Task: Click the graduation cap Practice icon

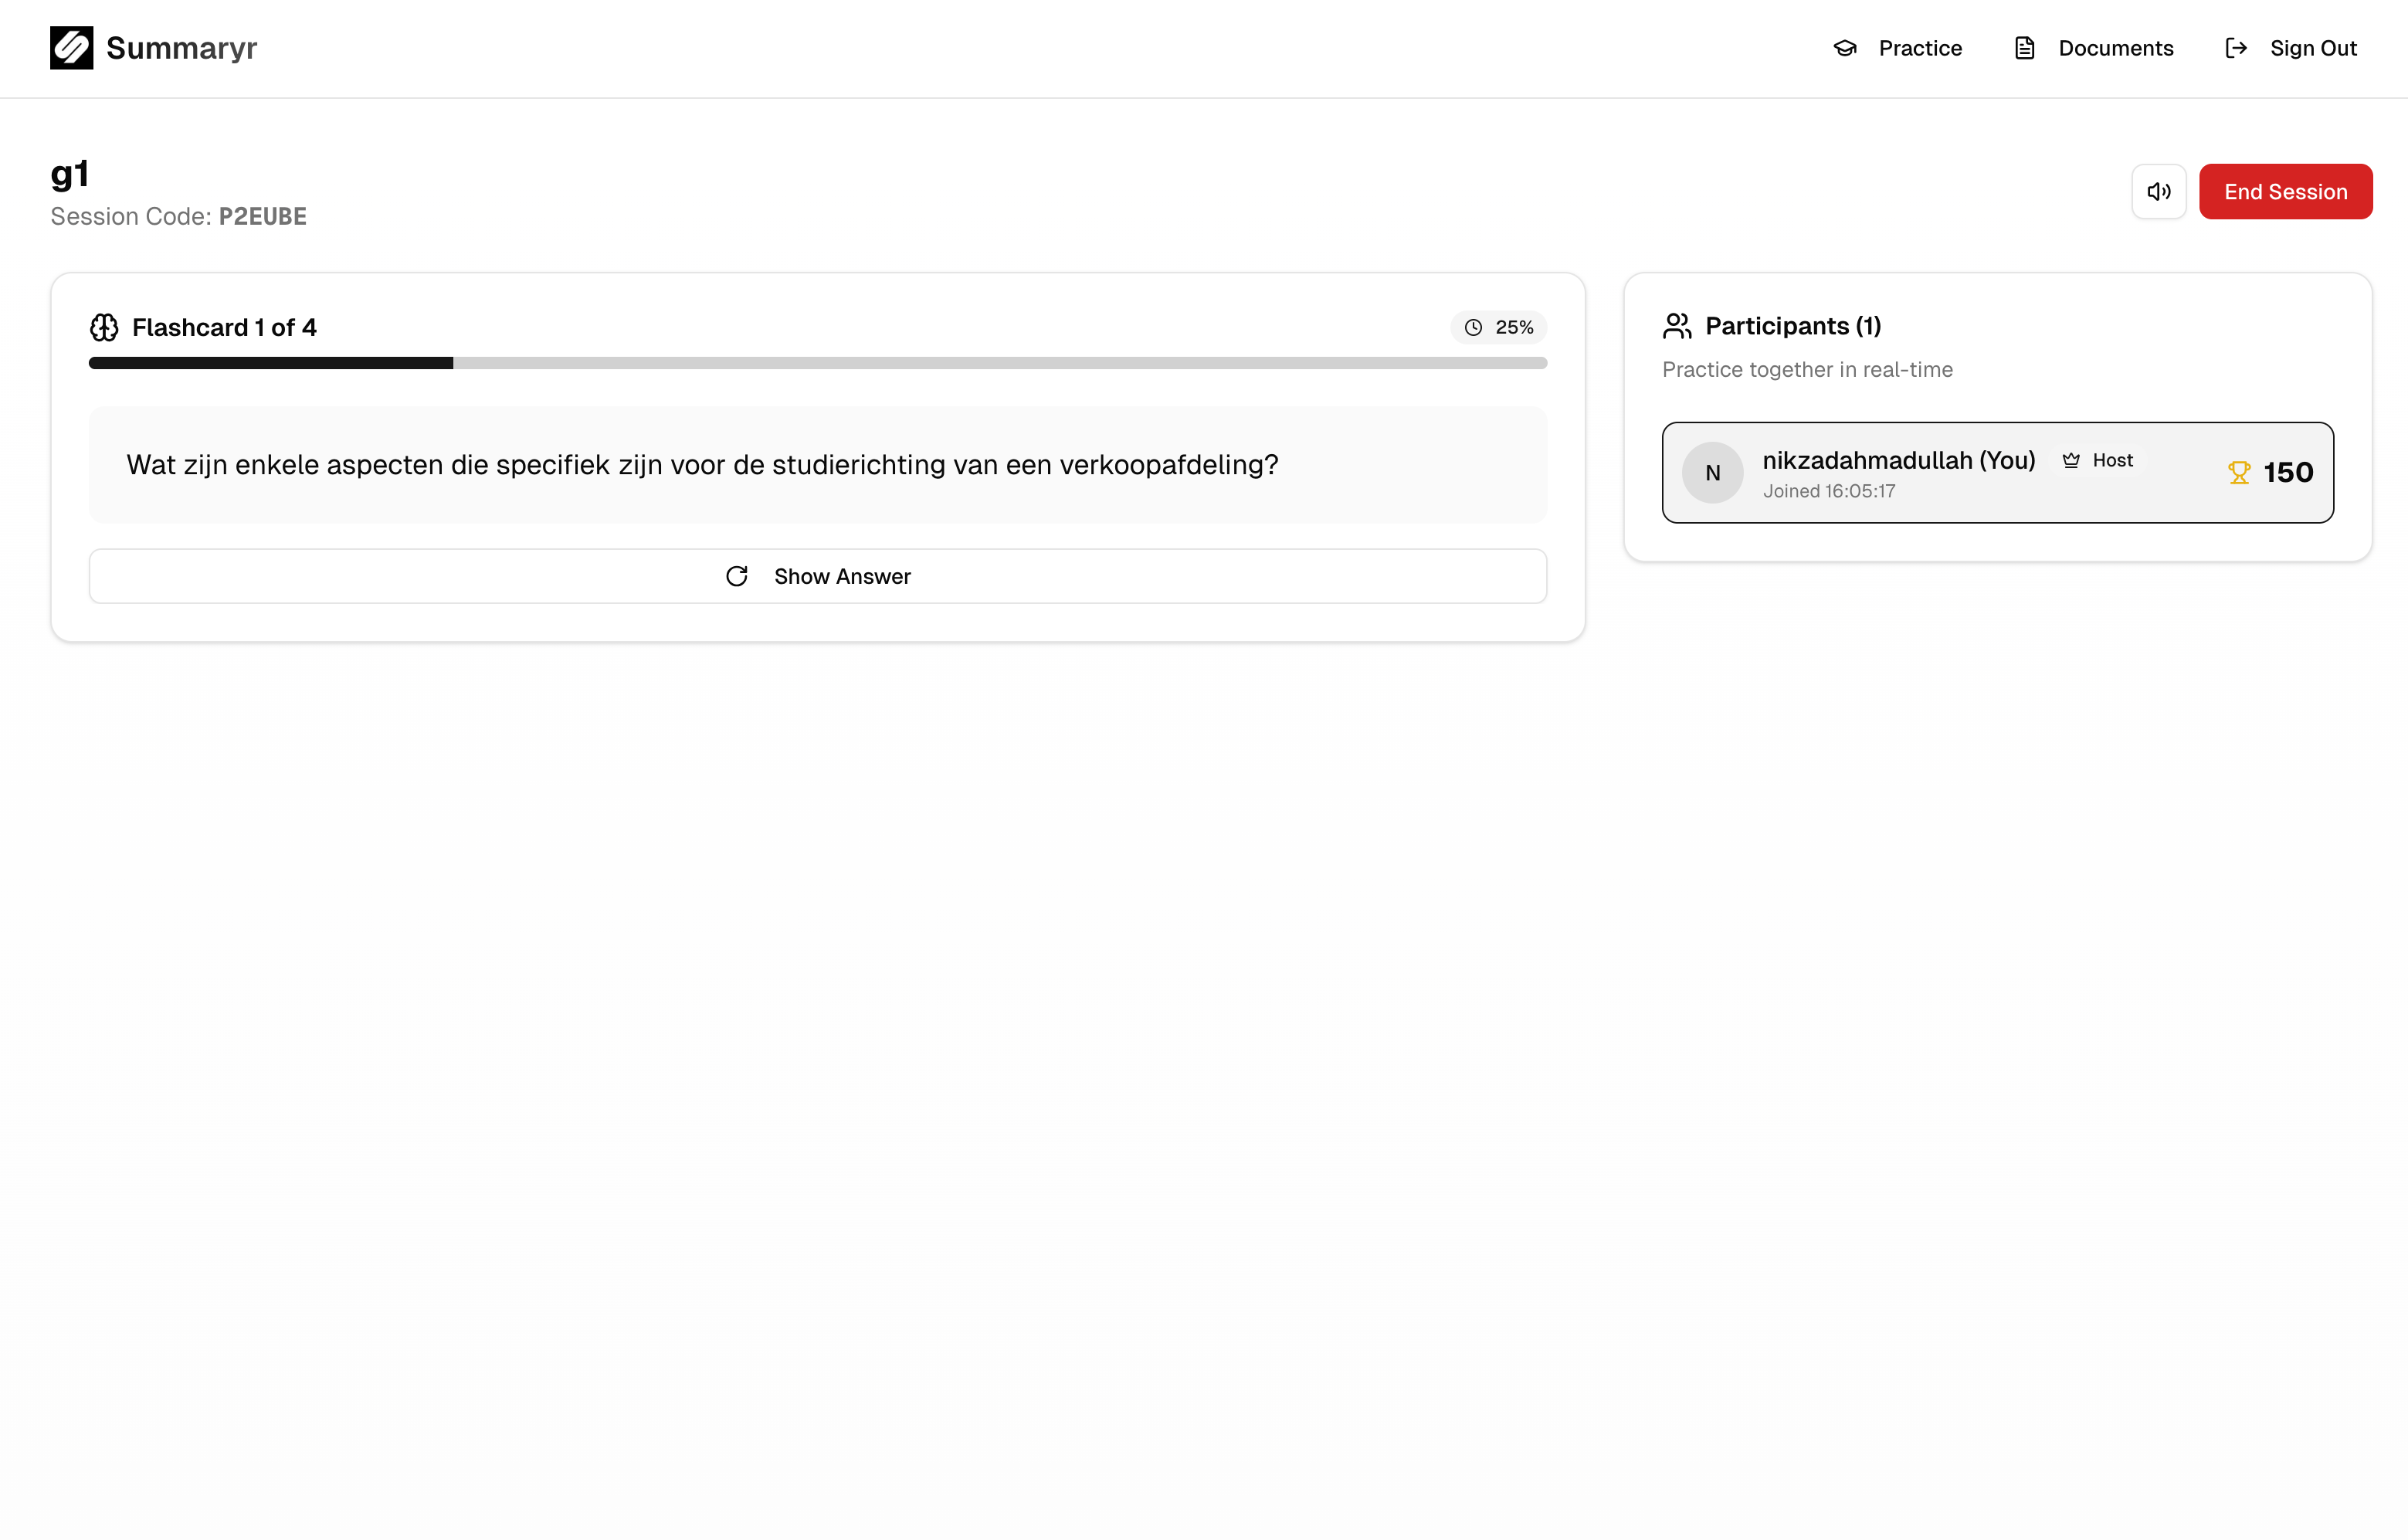Action: click(1845, 48)
